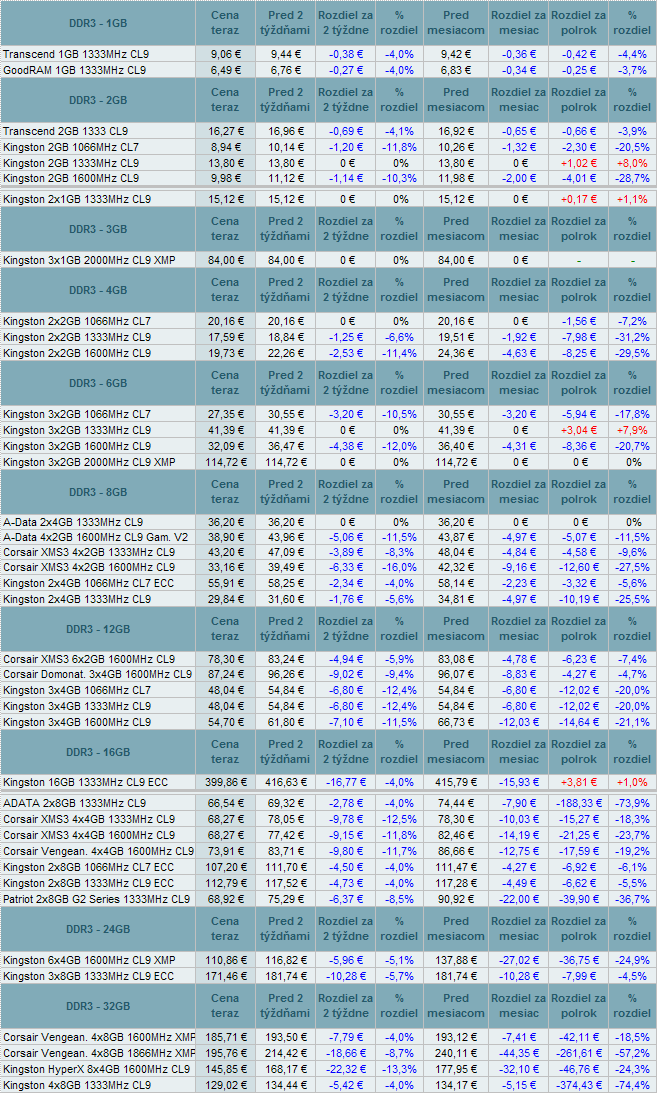Select the DDR3 - 16GB section header
The width and height of the screenshot is (657, 1093).
click(98, 752)
